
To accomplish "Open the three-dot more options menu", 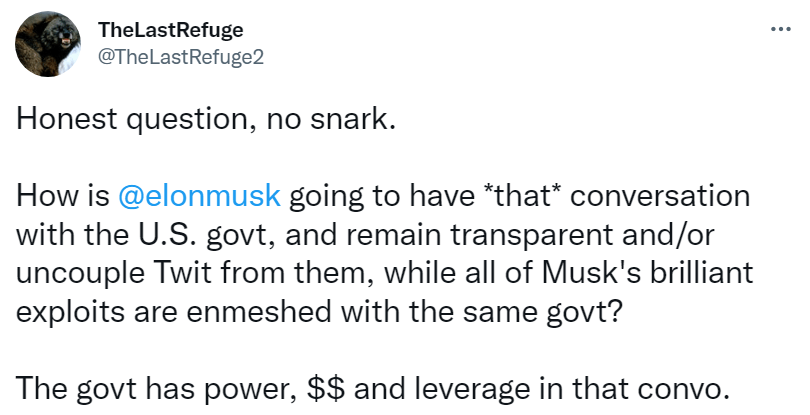I will [x=781, y=29].
